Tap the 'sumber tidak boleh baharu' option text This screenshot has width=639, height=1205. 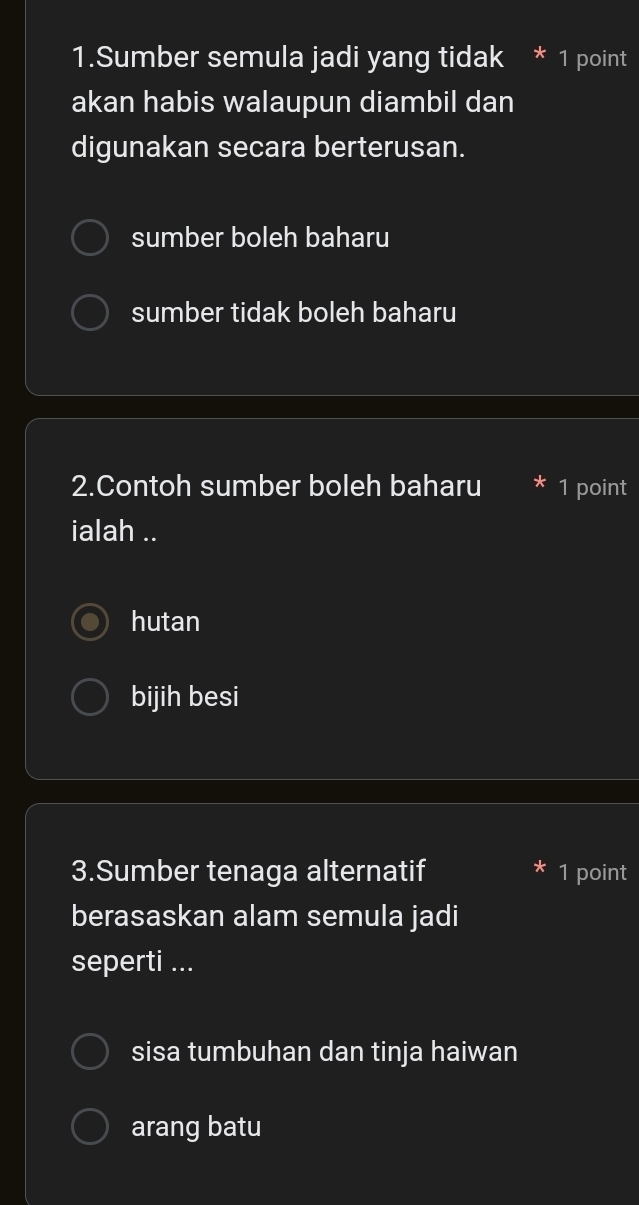293,313
